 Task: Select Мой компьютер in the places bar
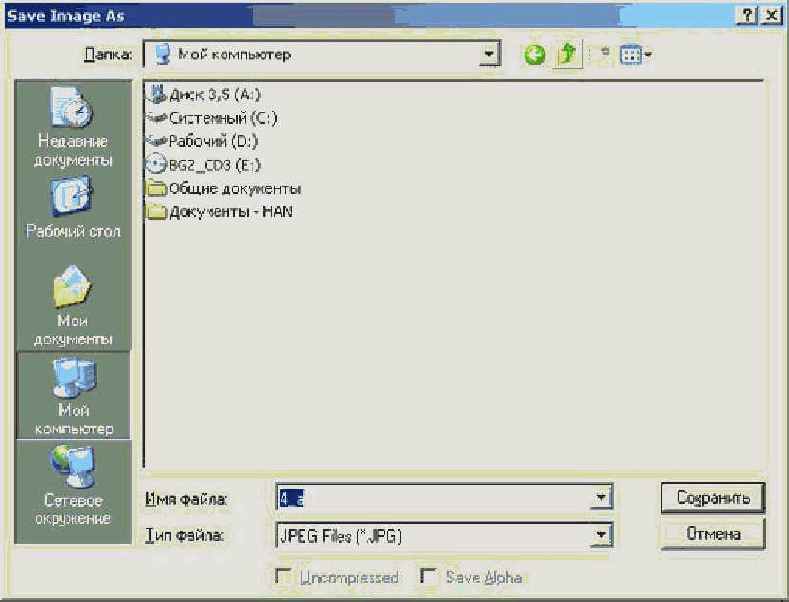coord(73,396)
